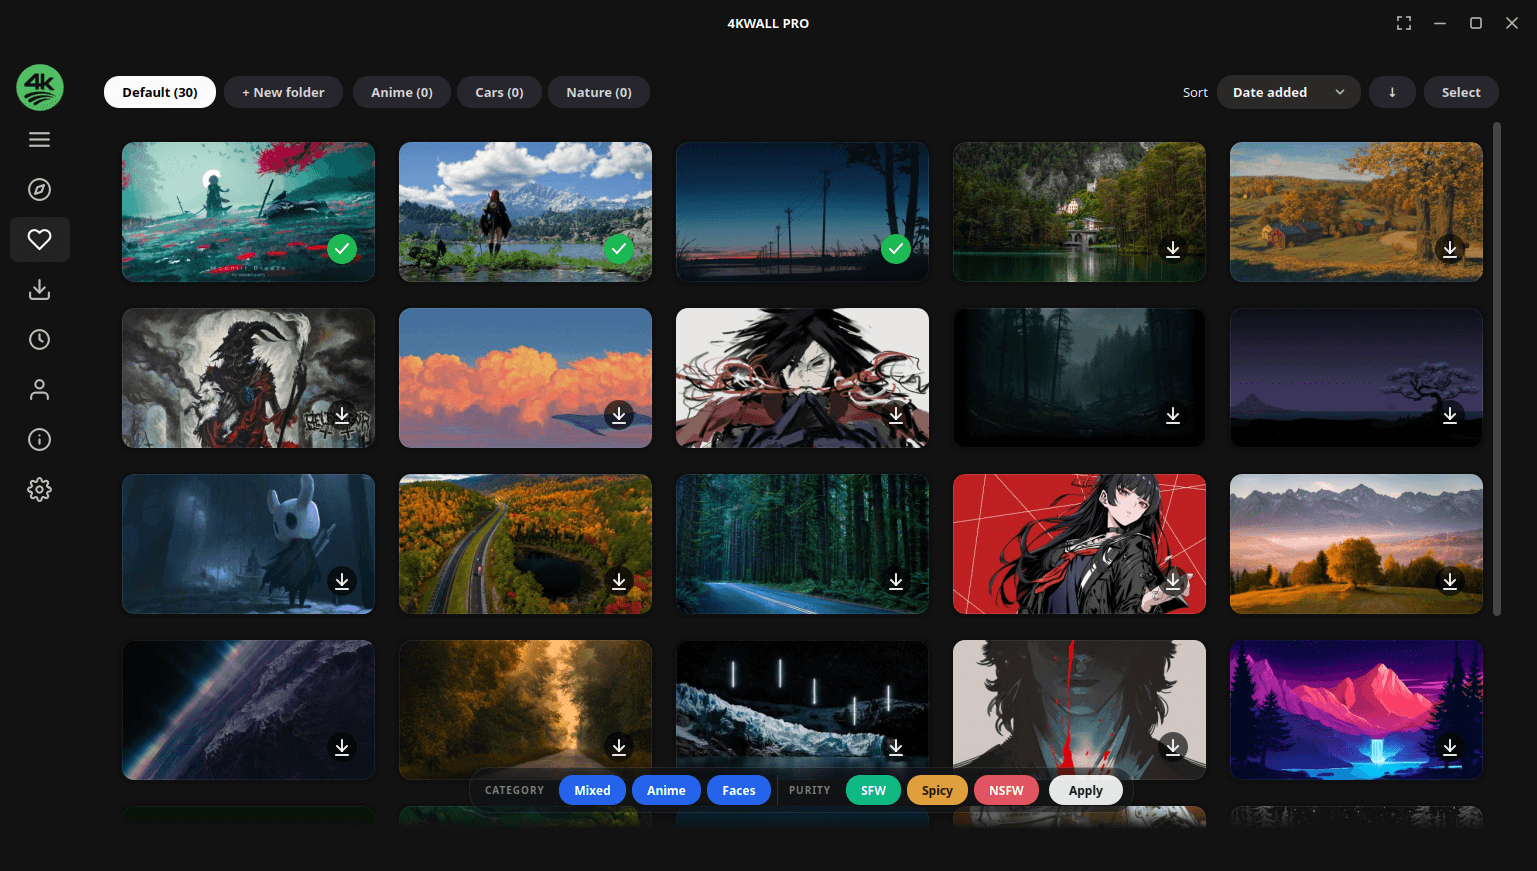Toggle the Spicy purity filter
This screenshot has width=1537, height=871.
coord(937,790)
